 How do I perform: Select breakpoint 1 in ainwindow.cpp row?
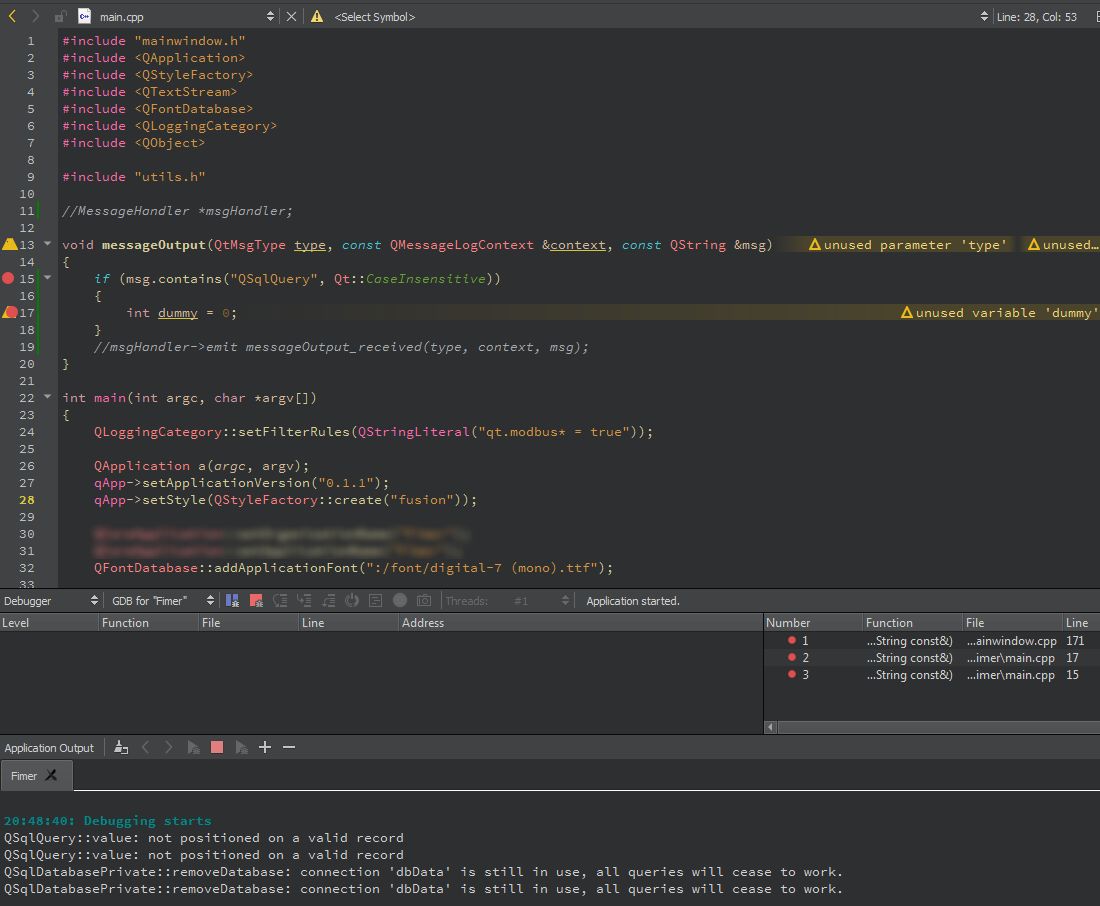tap(932, 641)
